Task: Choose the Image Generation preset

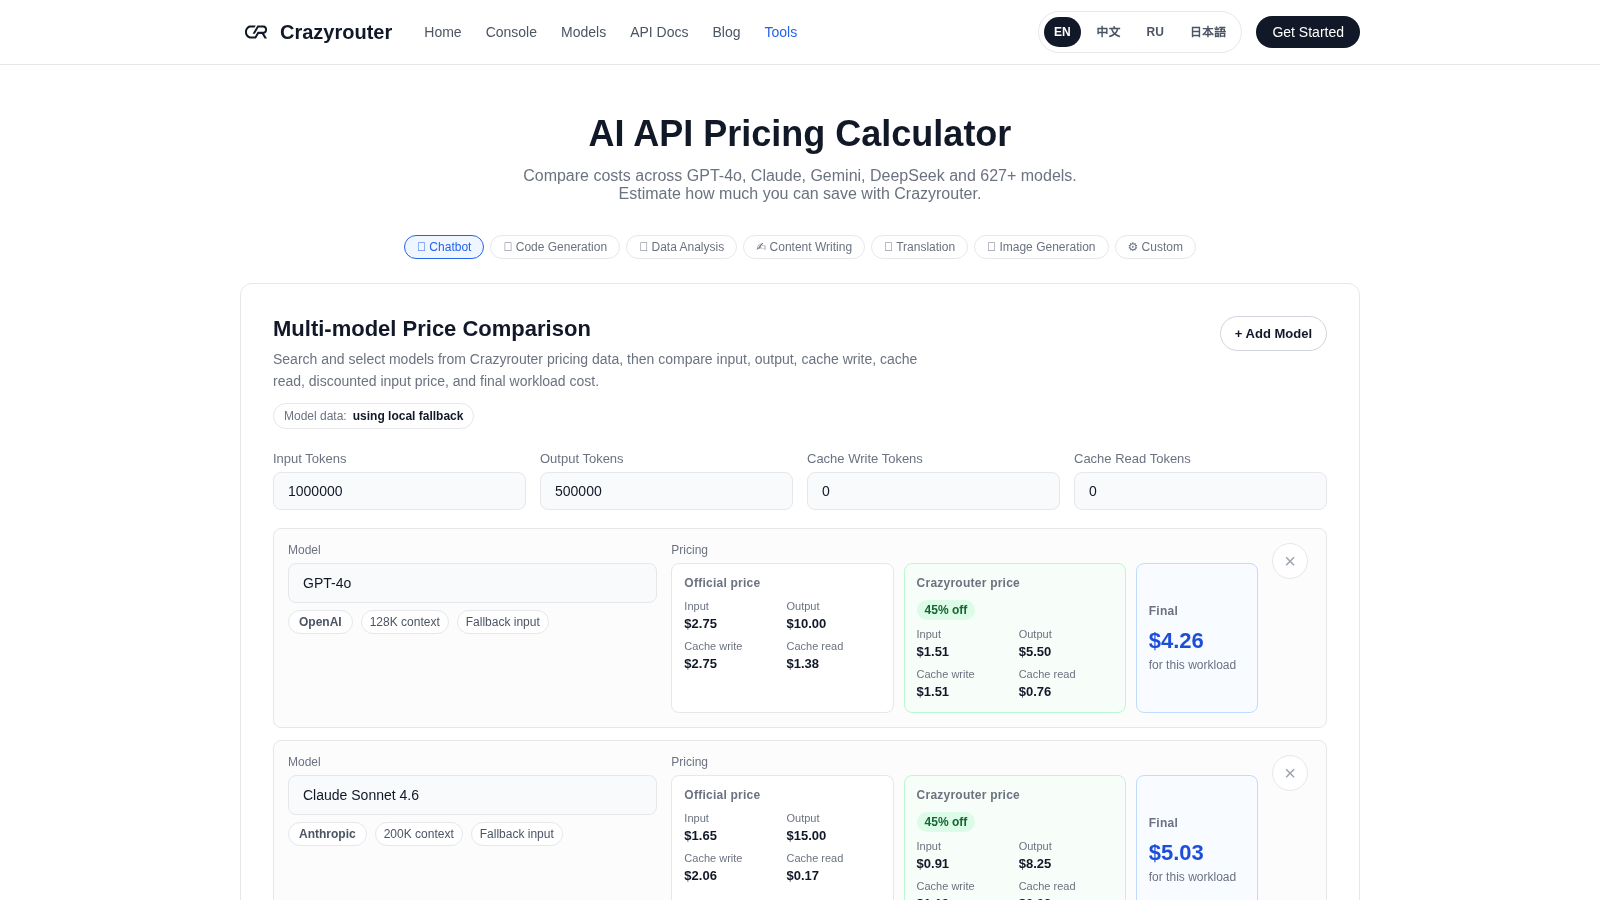Action: click(x=1041, y=247)
